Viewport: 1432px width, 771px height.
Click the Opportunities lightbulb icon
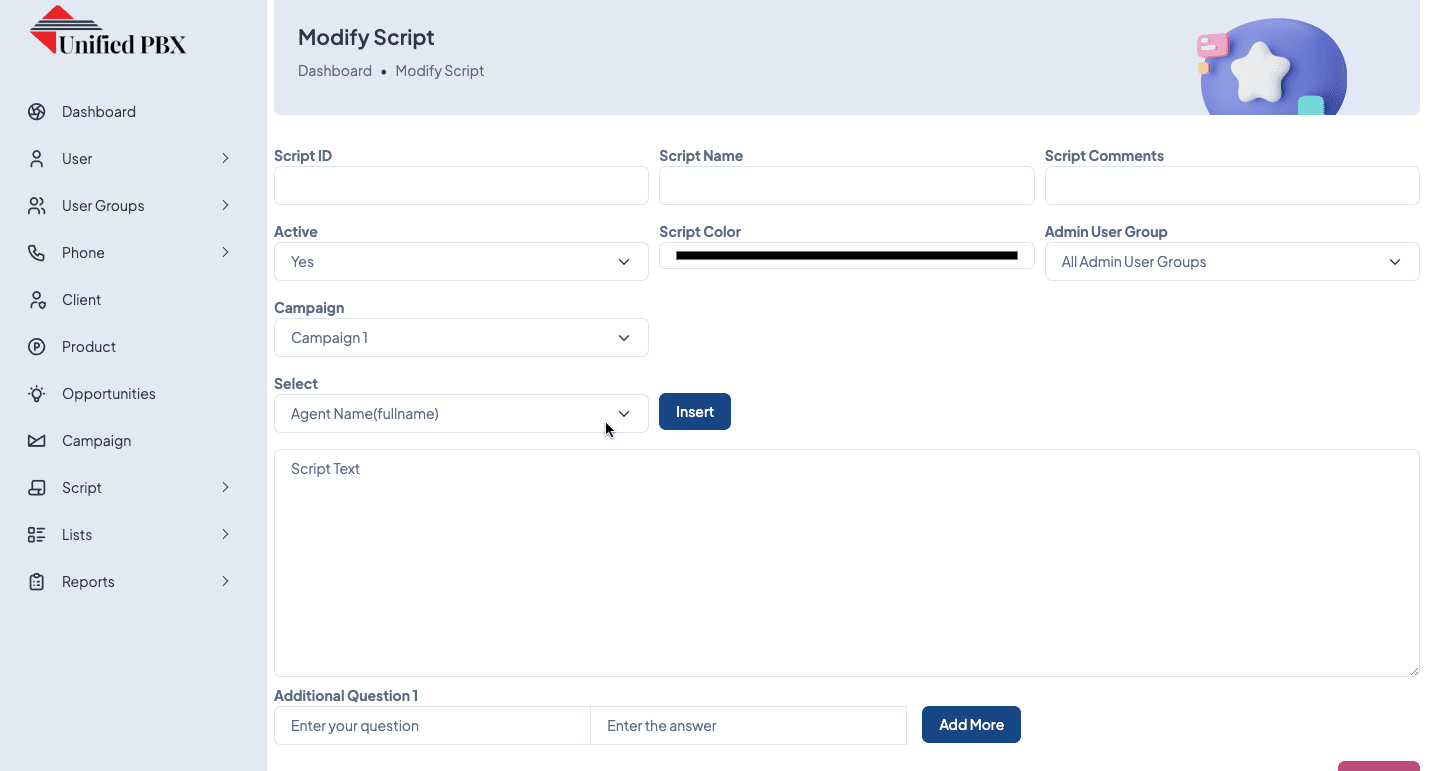(x=37, y=394)
